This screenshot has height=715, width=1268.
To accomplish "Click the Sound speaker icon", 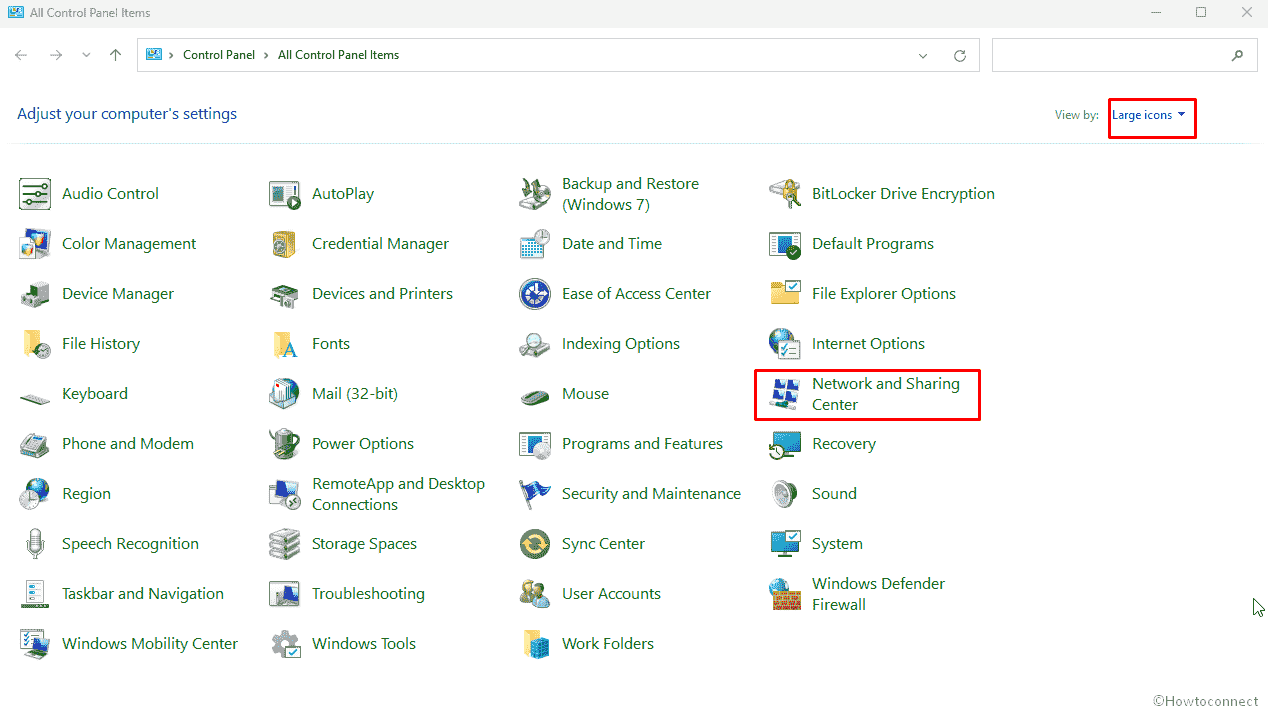I will coord(785,494).
